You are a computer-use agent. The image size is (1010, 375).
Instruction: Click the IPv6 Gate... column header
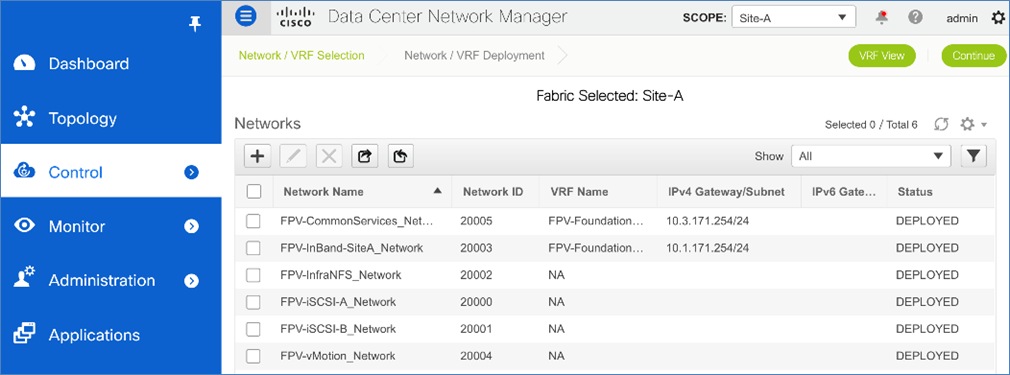pyautogui.click(x=844, y=191)
